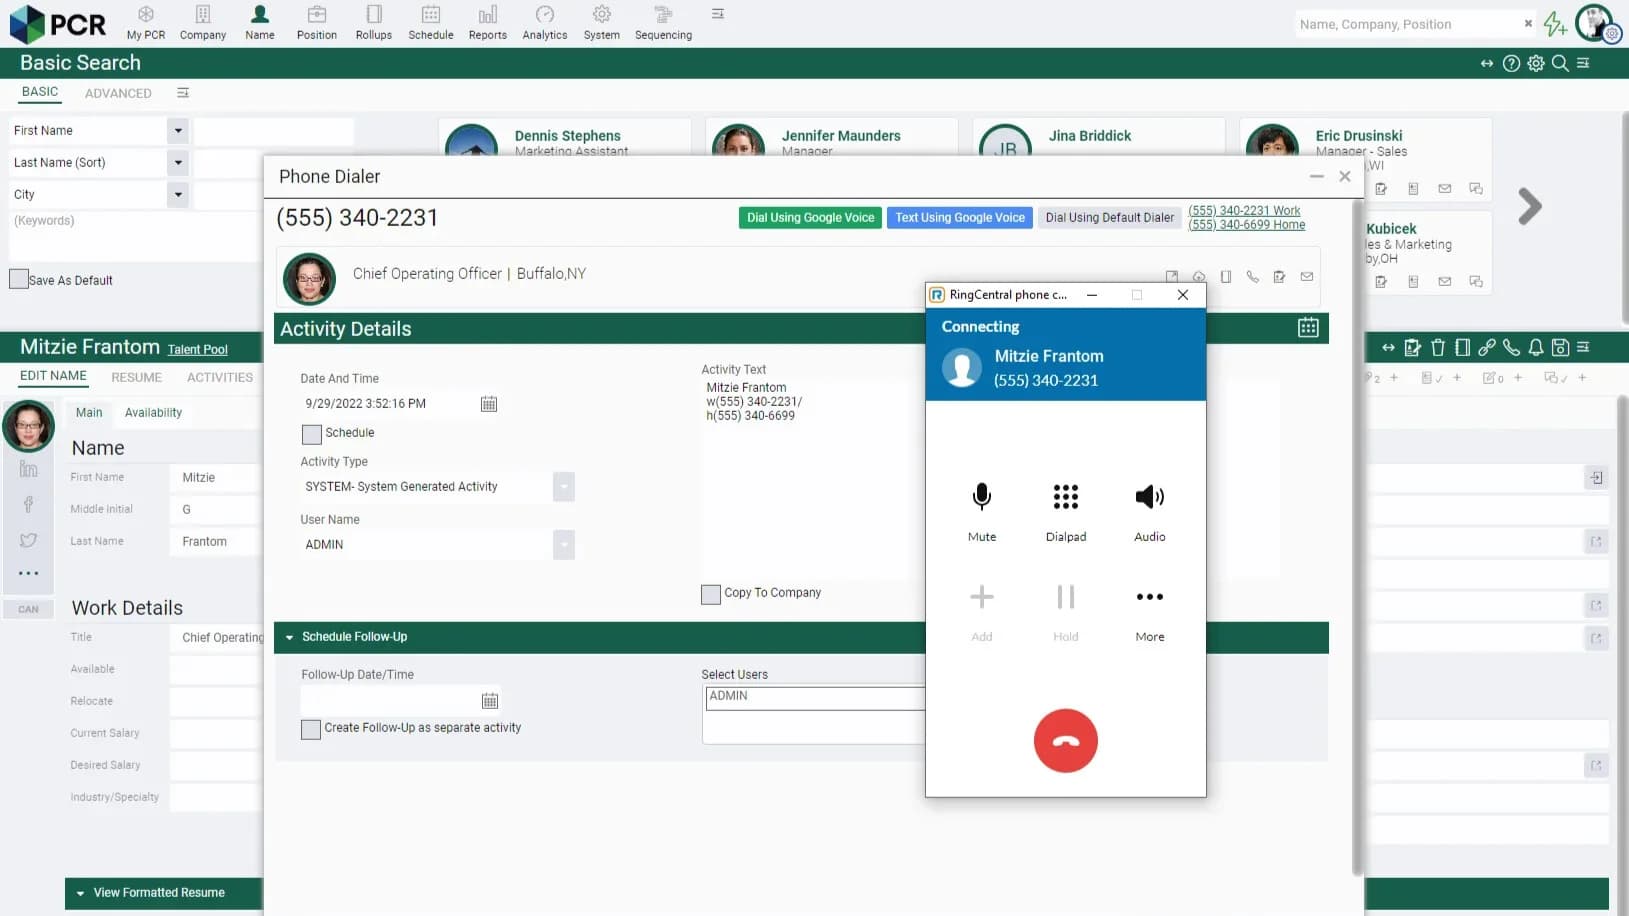
Task: Expand the Activity Type dropdown
Action: pos(564,486)
